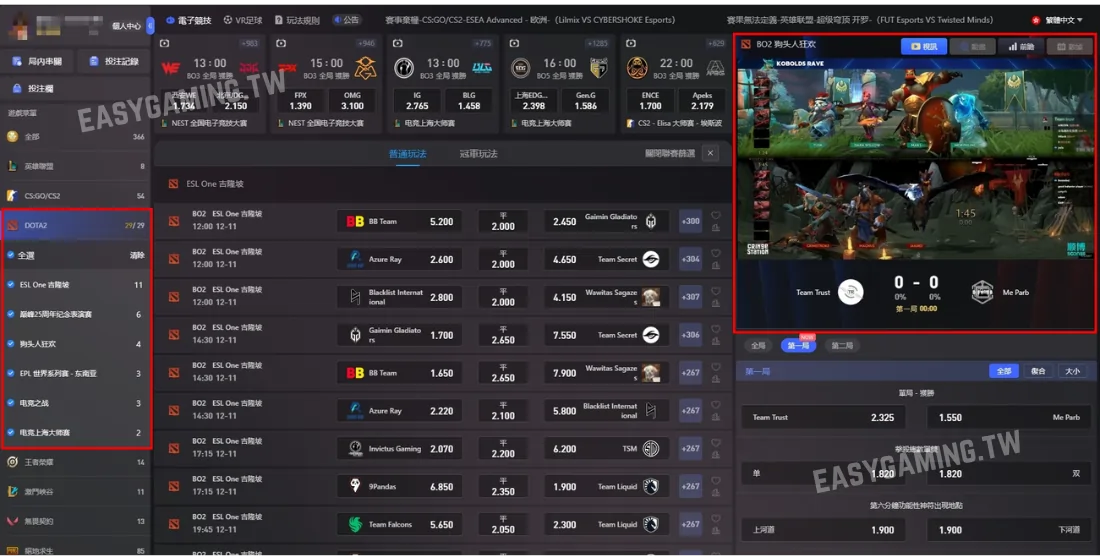Select the 第二局 map tab
1100x560 pixels.
click(842, 345)
